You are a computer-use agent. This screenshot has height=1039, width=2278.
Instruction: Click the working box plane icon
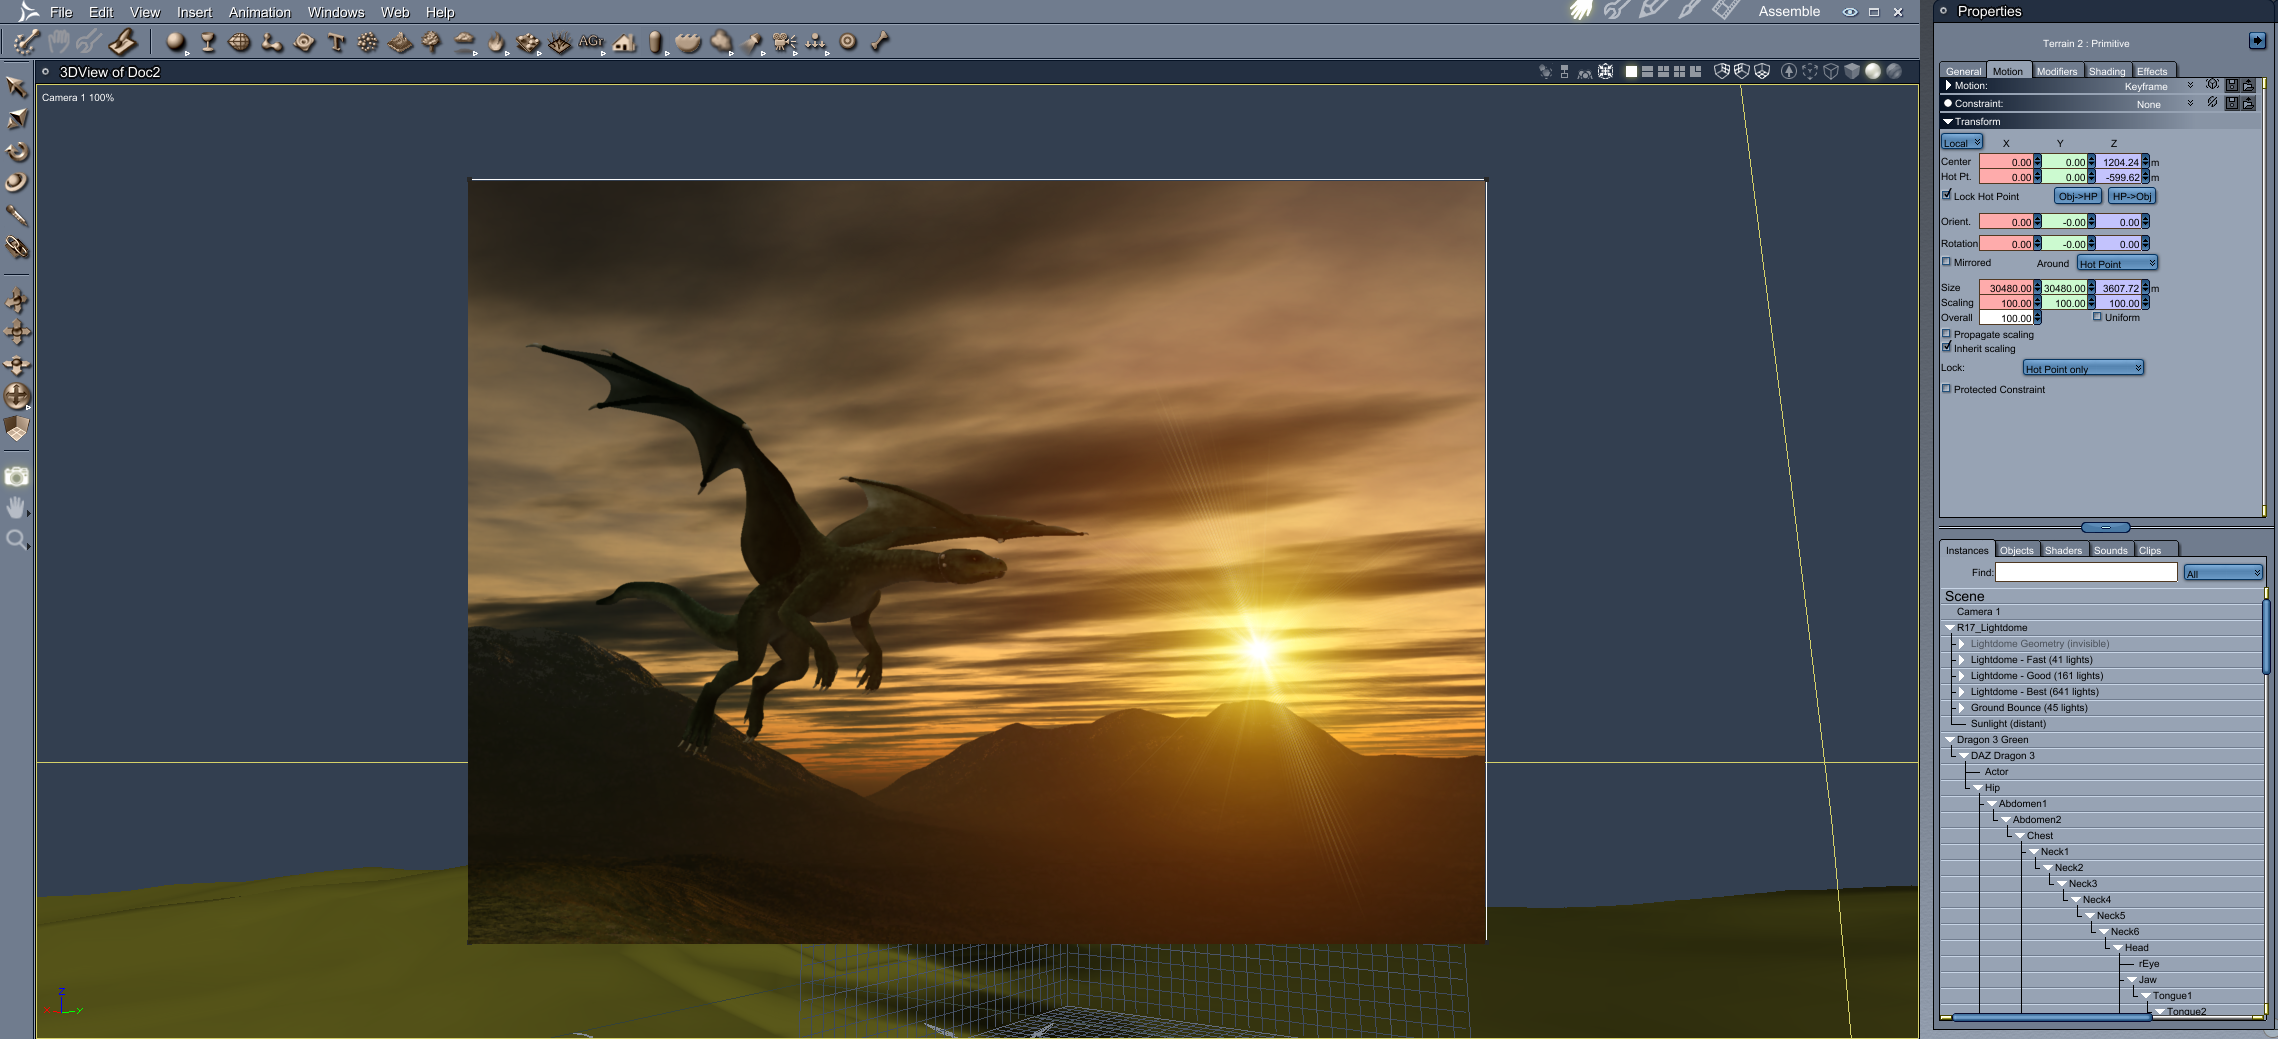[x=17, y=429]
